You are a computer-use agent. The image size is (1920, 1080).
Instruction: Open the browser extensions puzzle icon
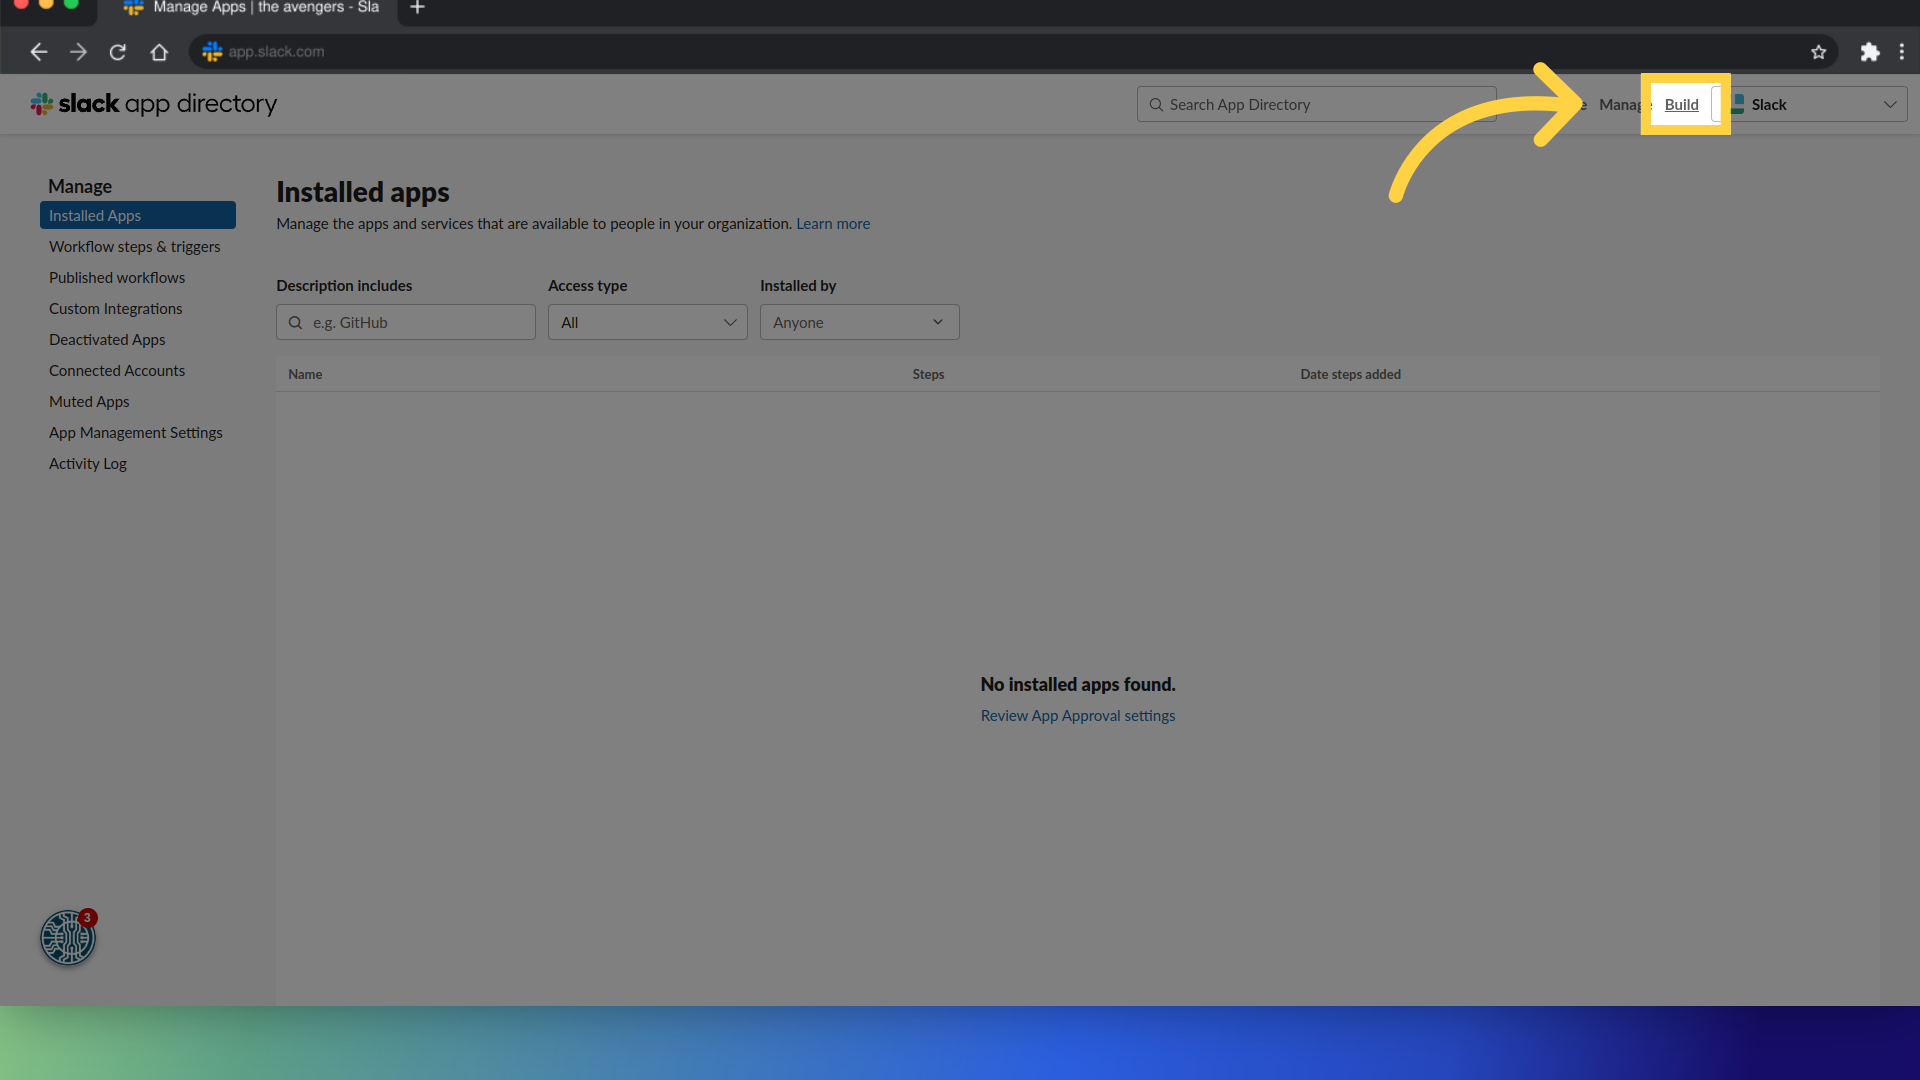[1869, 52]
